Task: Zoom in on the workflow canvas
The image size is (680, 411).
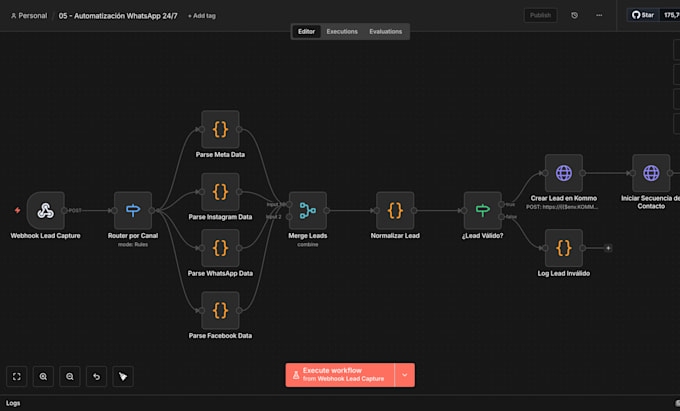Action: [x=43, y=376]
